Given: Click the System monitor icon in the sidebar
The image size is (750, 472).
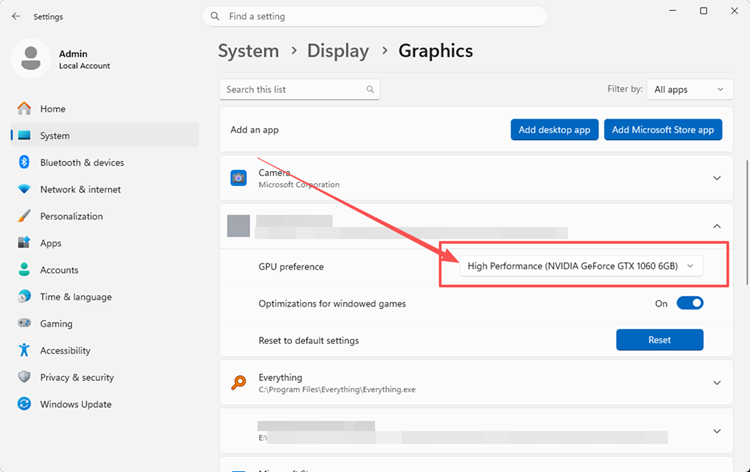Looking at the screenshot, I should tap(24, 135).
